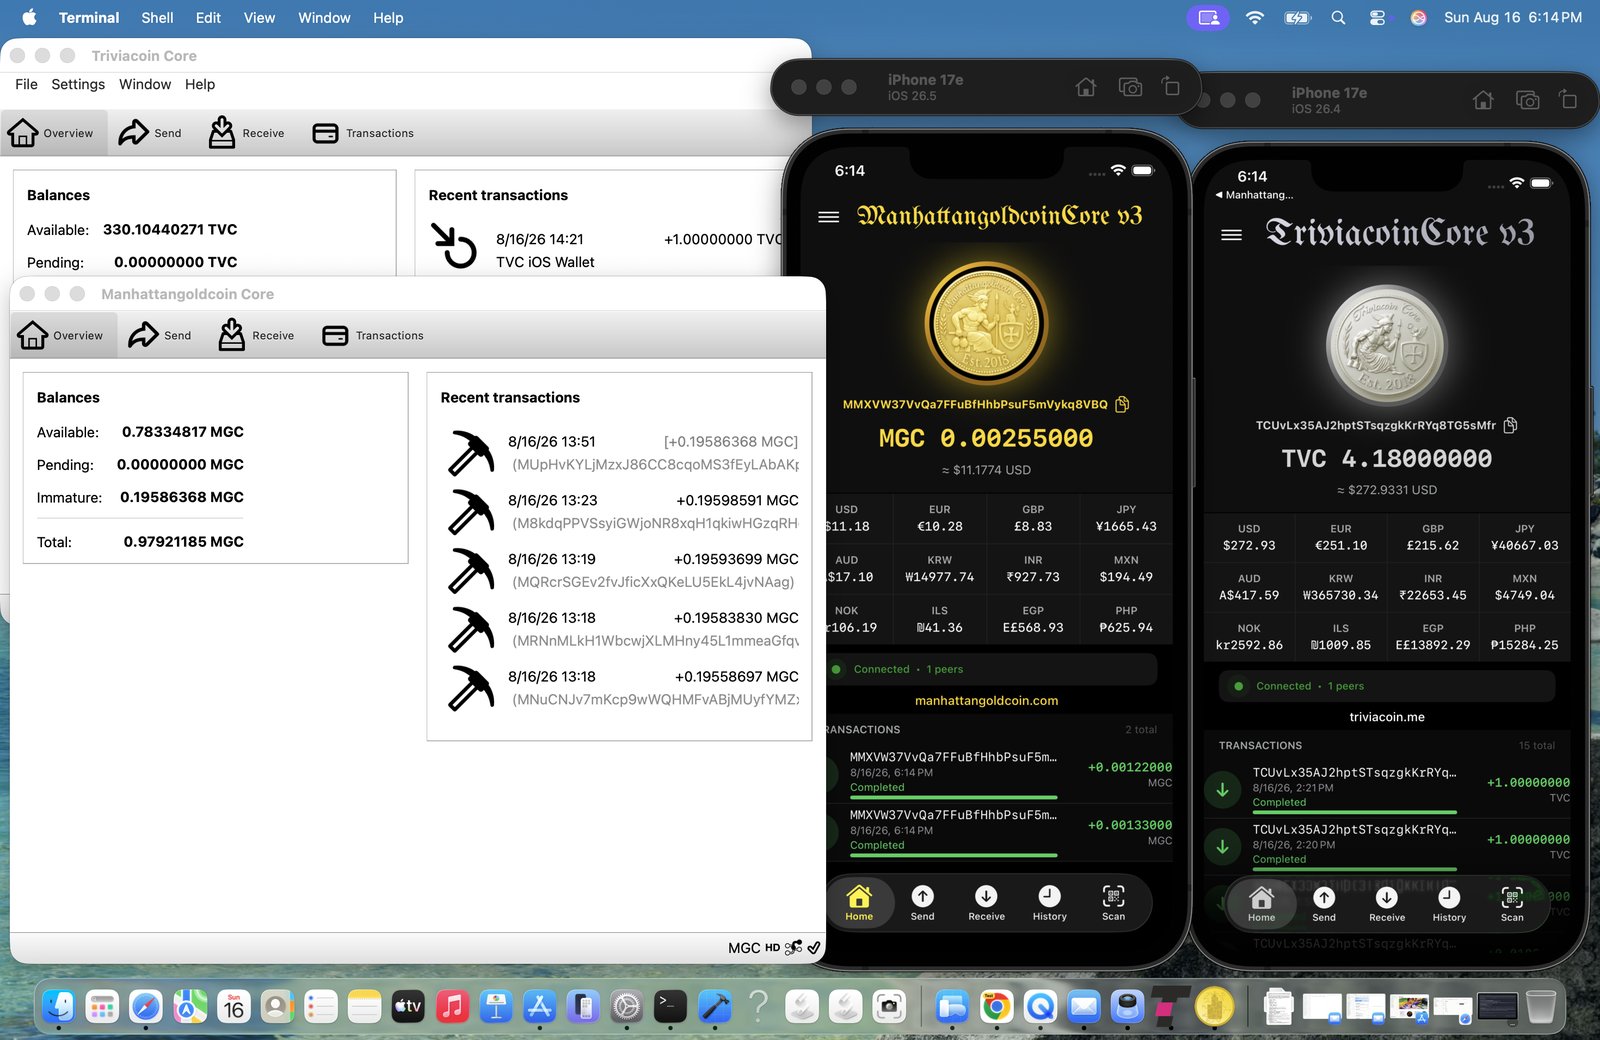Tap the JPY ¥40667.03 currency cell
The width and height of the screenshot is (1600, 1040).
click(1524, 537)
